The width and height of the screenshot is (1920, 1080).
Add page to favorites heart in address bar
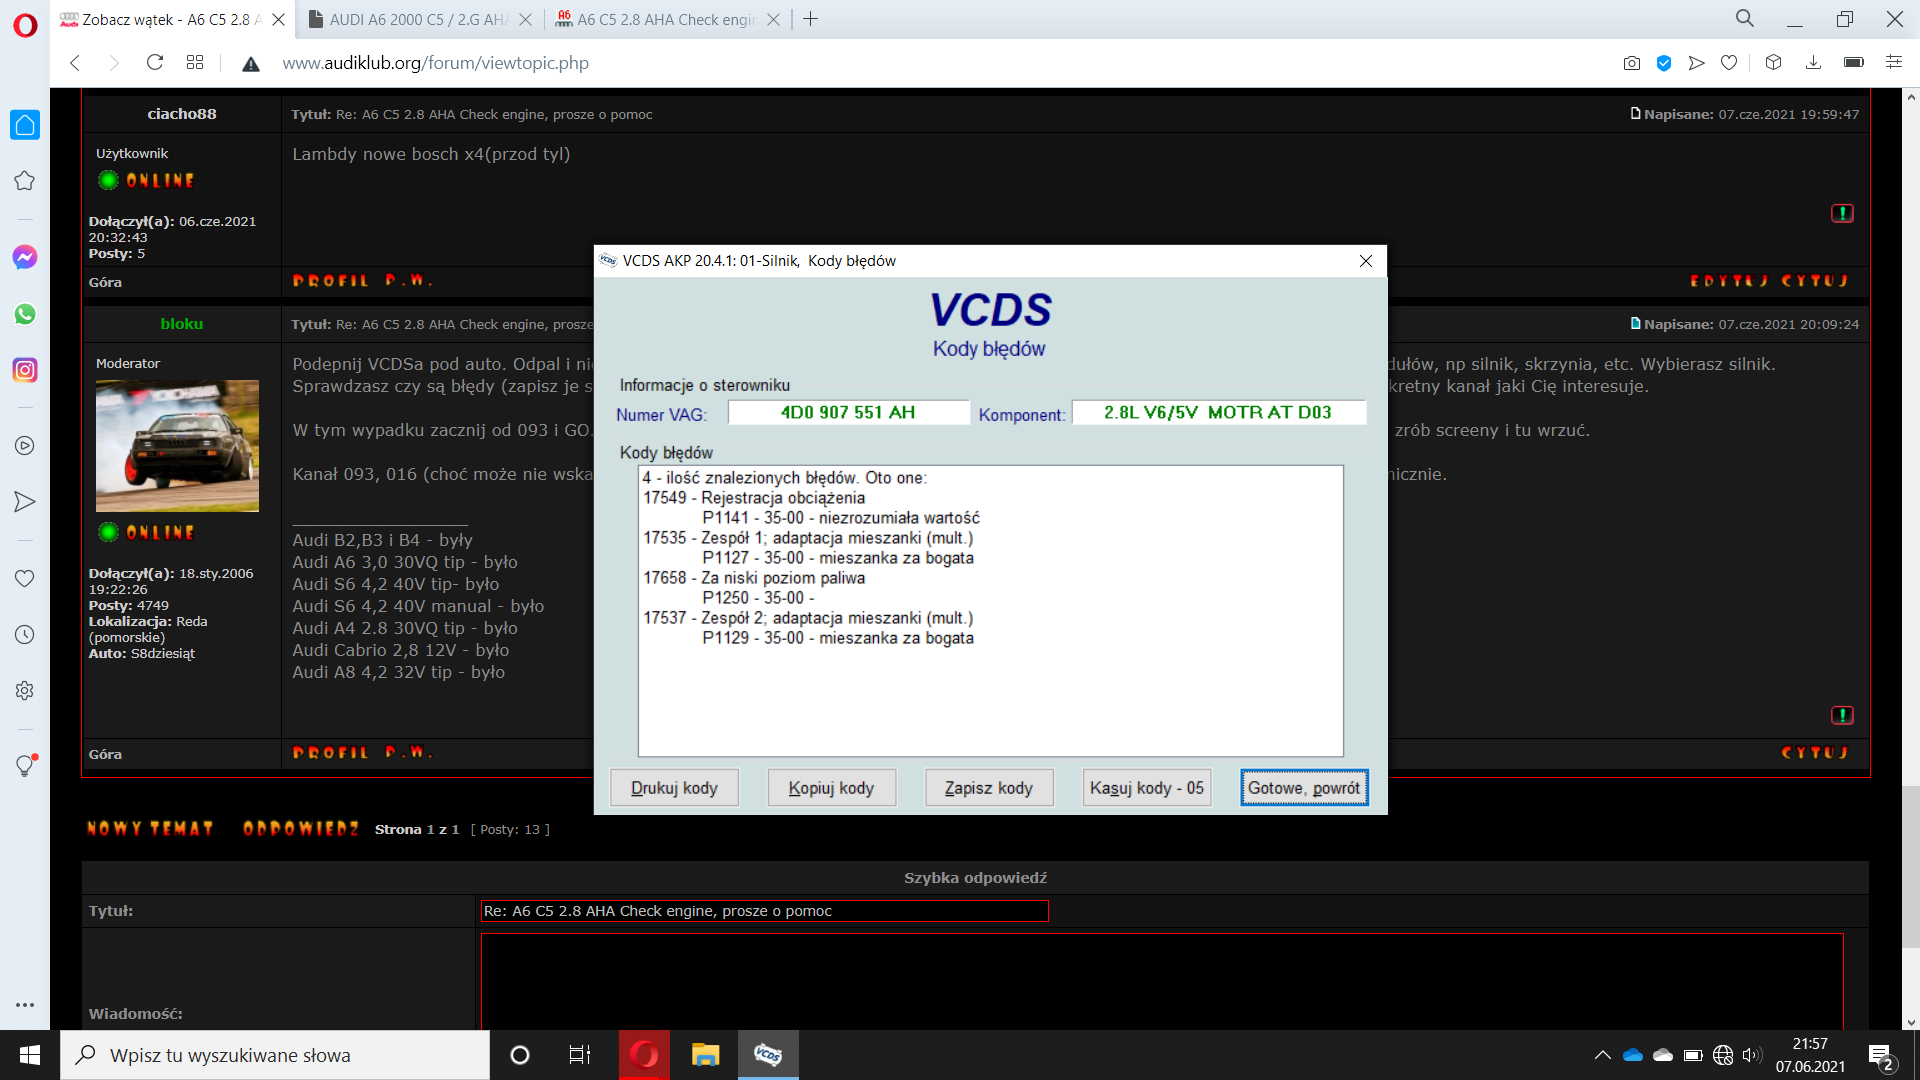click(1729, 63)
